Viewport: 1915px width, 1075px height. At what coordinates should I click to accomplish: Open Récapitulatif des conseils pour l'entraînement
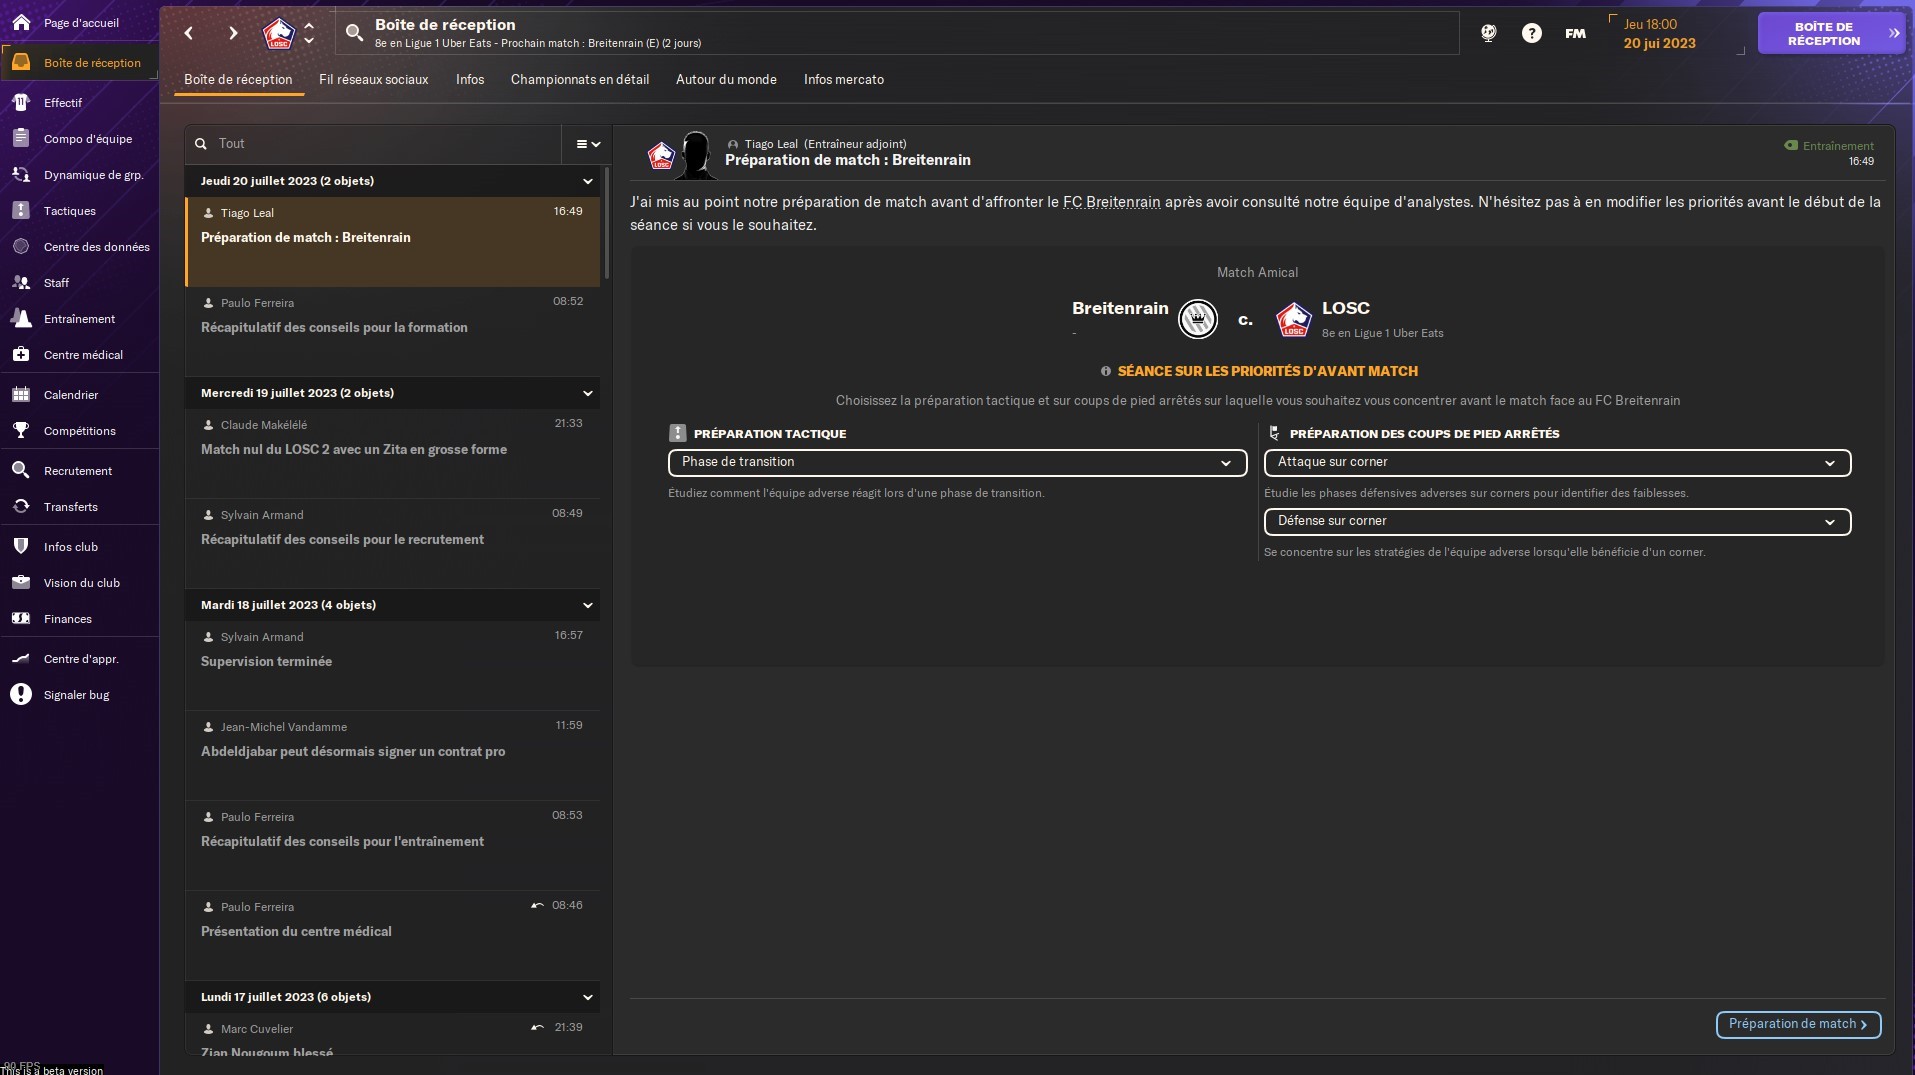392,844
